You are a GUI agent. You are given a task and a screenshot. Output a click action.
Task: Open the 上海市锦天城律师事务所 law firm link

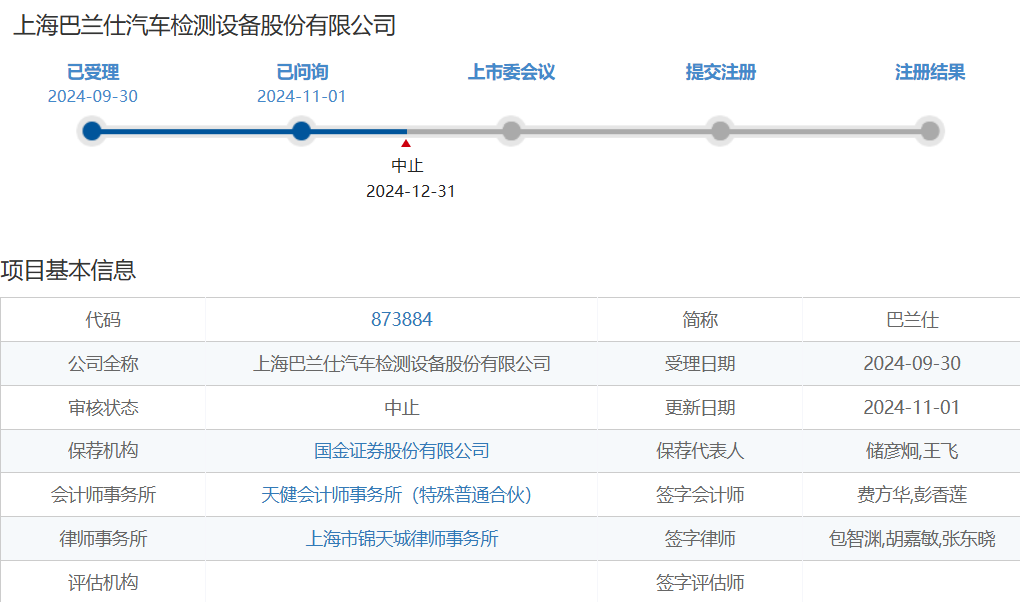coord(401,539)
